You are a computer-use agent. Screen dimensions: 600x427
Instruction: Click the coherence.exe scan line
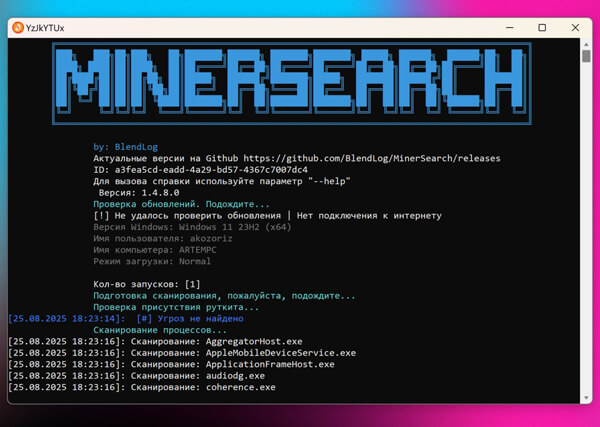(142, 387)
